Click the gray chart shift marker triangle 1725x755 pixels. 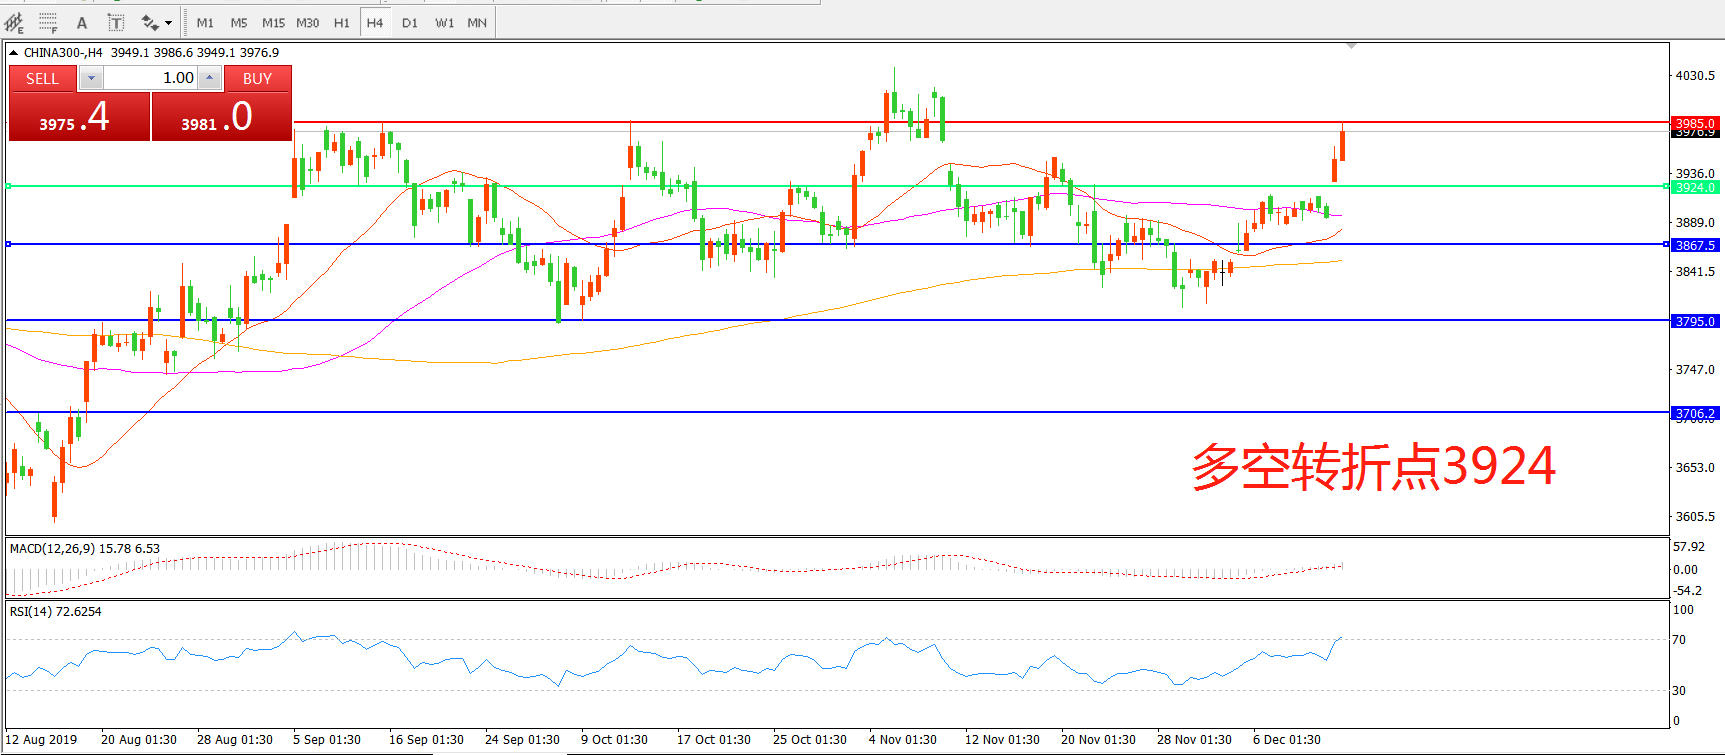1351,46
